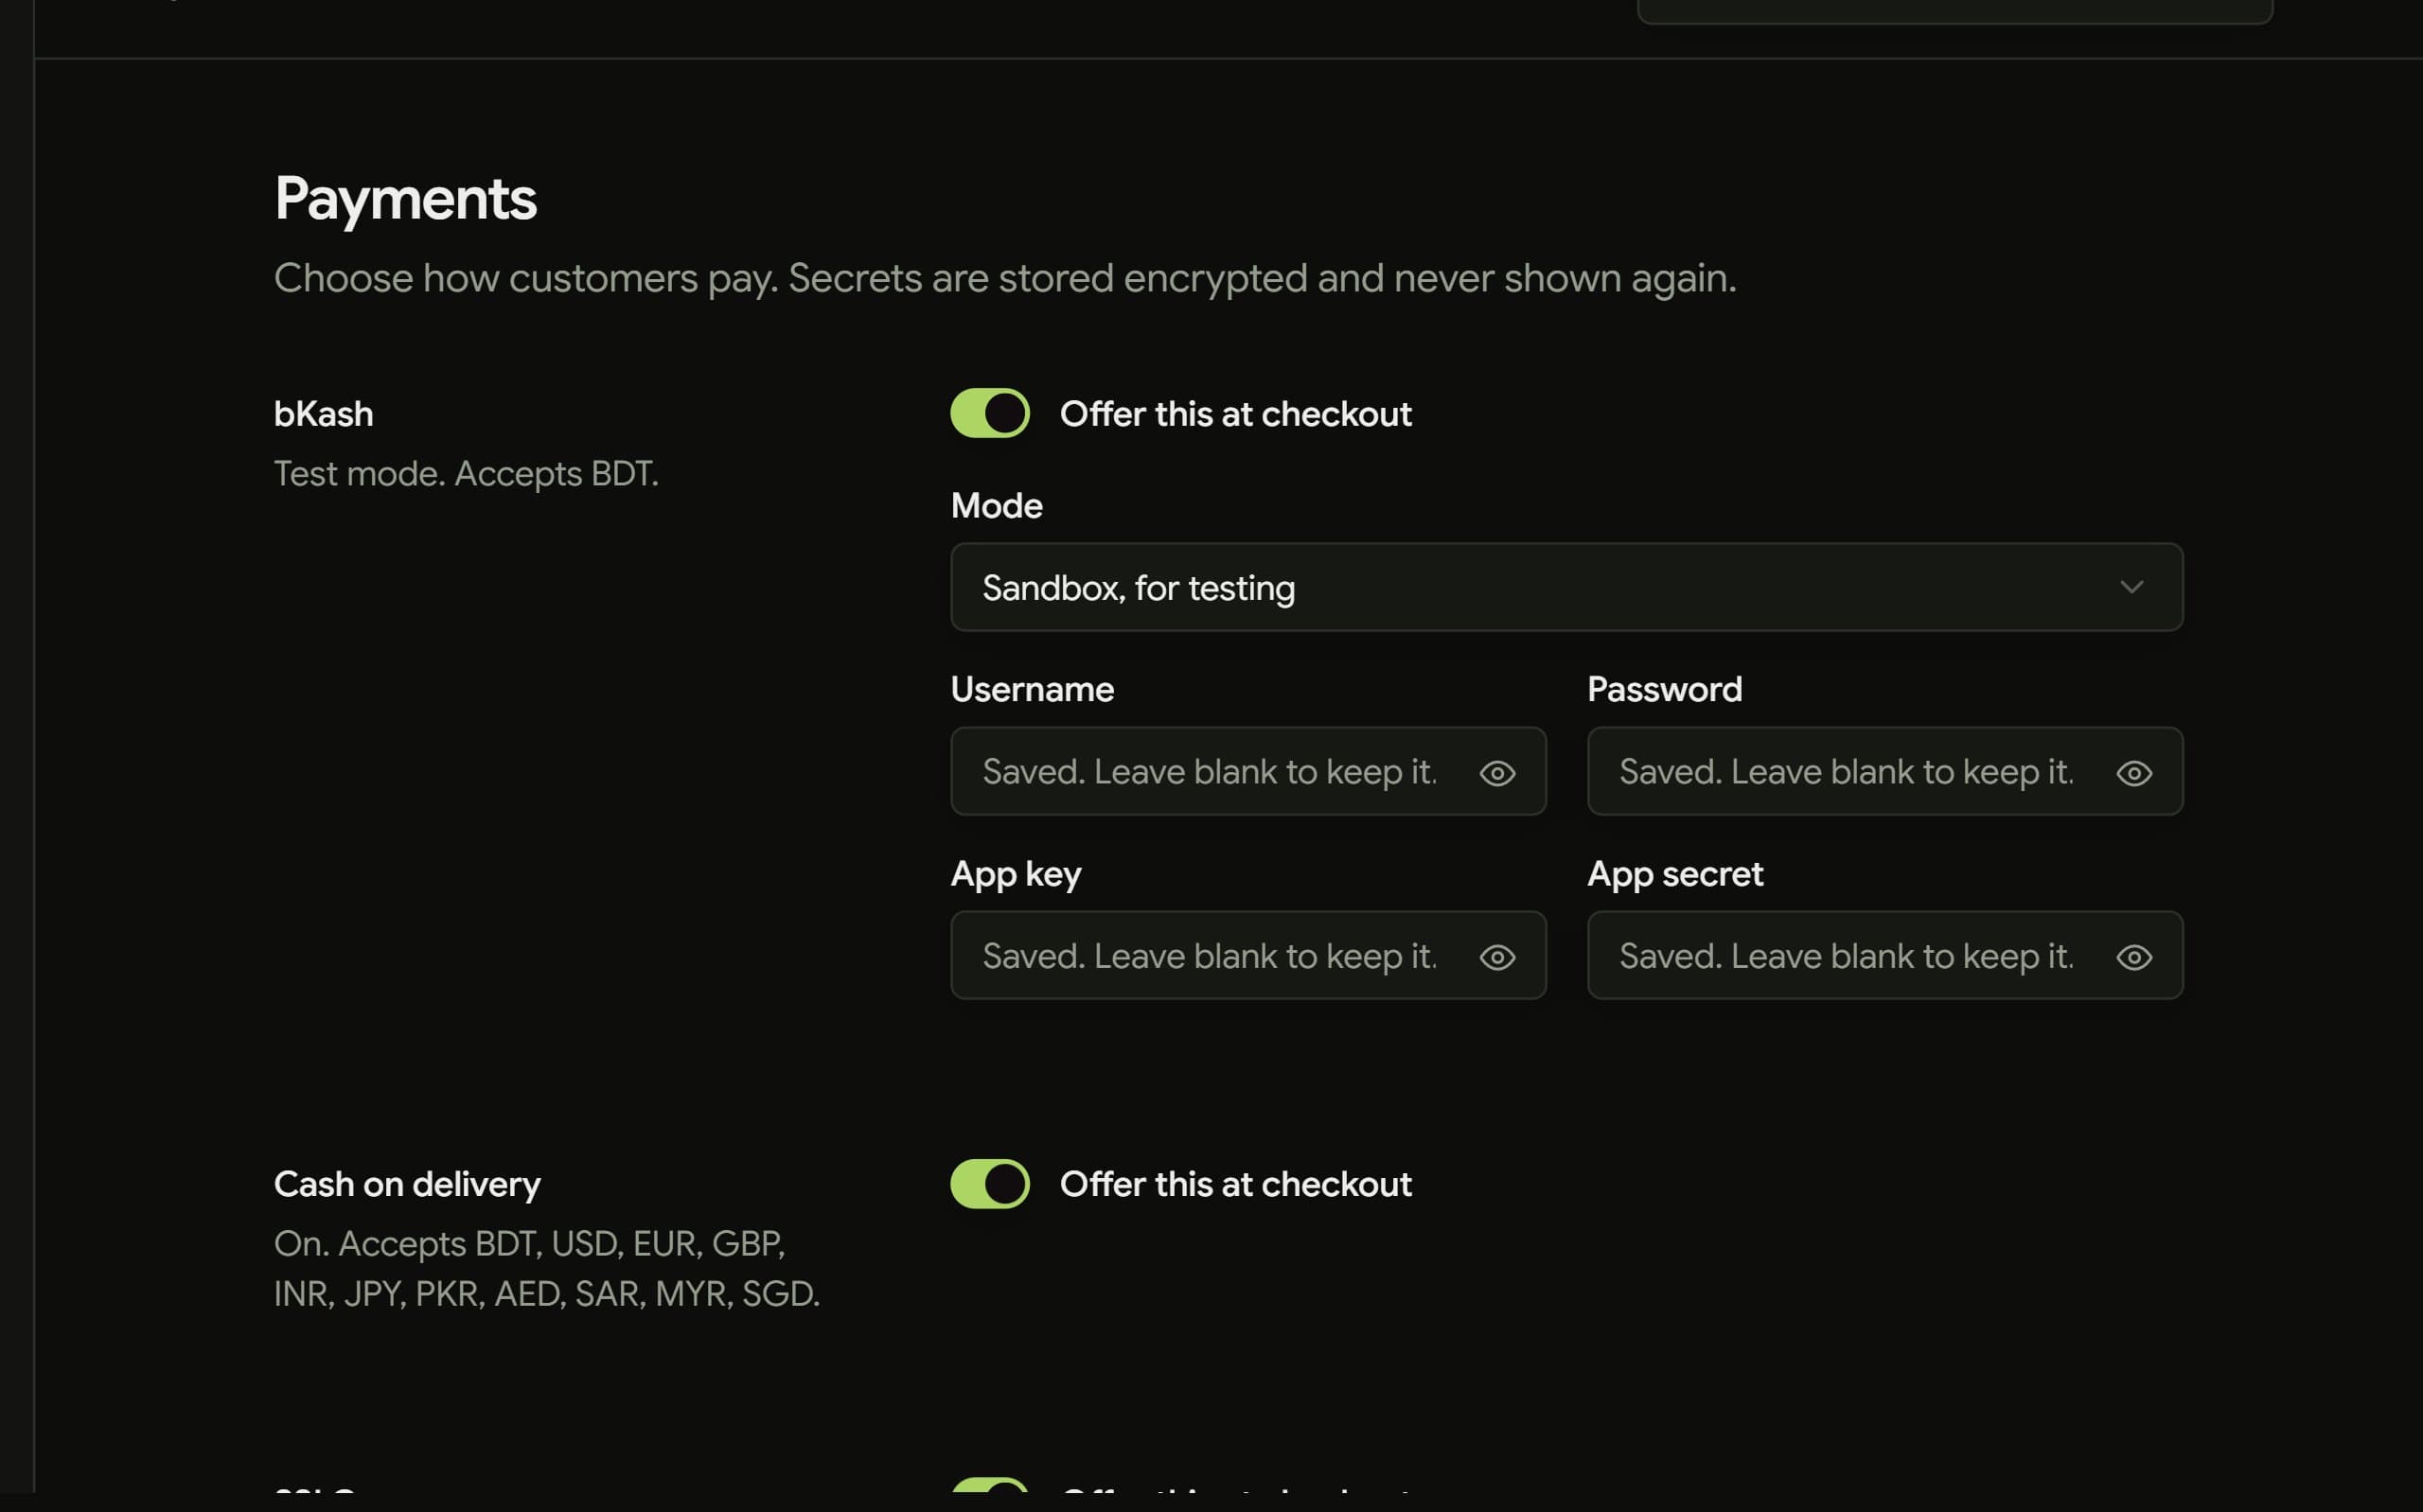Click bKash 'Offer this at checkout' label
The height and width of the screenshot is (1512, 2423).
coord(1235,414)
